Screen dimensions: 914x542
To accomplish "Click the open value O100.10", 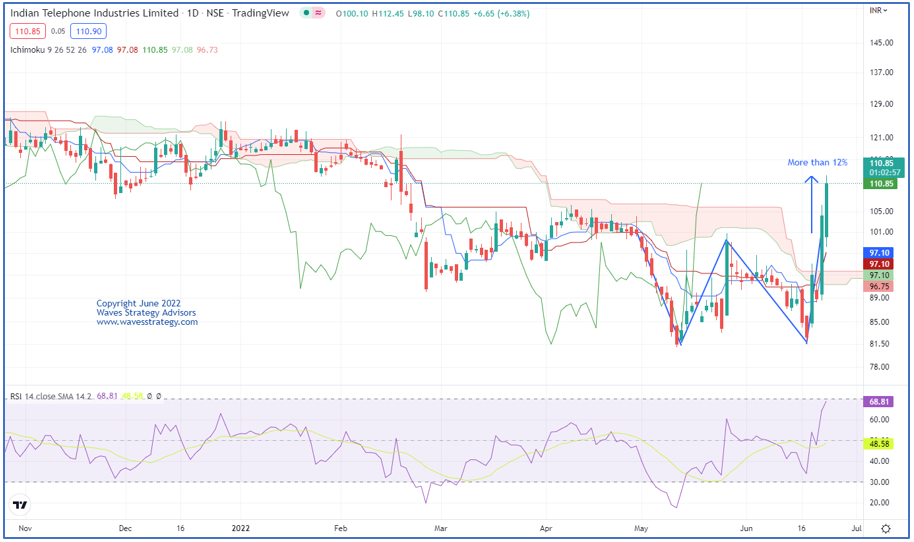I will (x=352, y=13).
